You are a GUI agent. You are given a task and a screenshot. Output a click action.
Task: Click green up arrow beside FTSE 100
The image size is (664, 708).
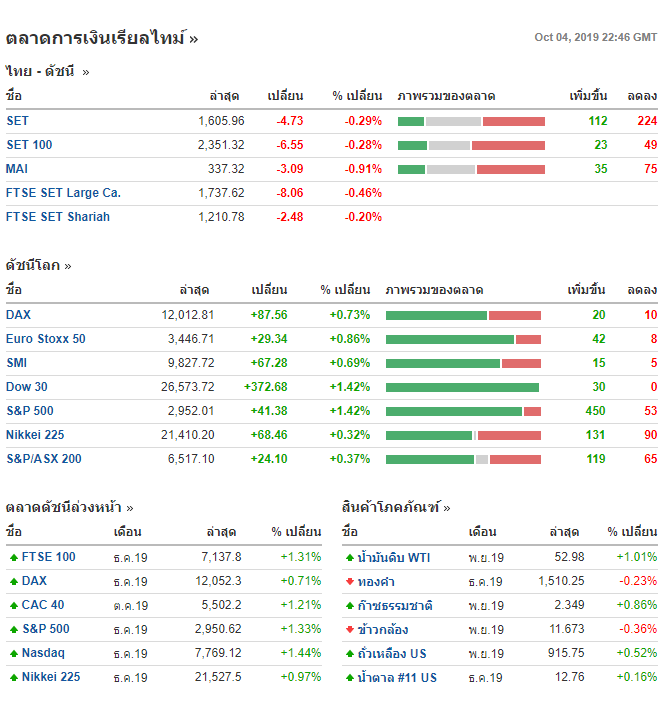[x=14, y=558]
